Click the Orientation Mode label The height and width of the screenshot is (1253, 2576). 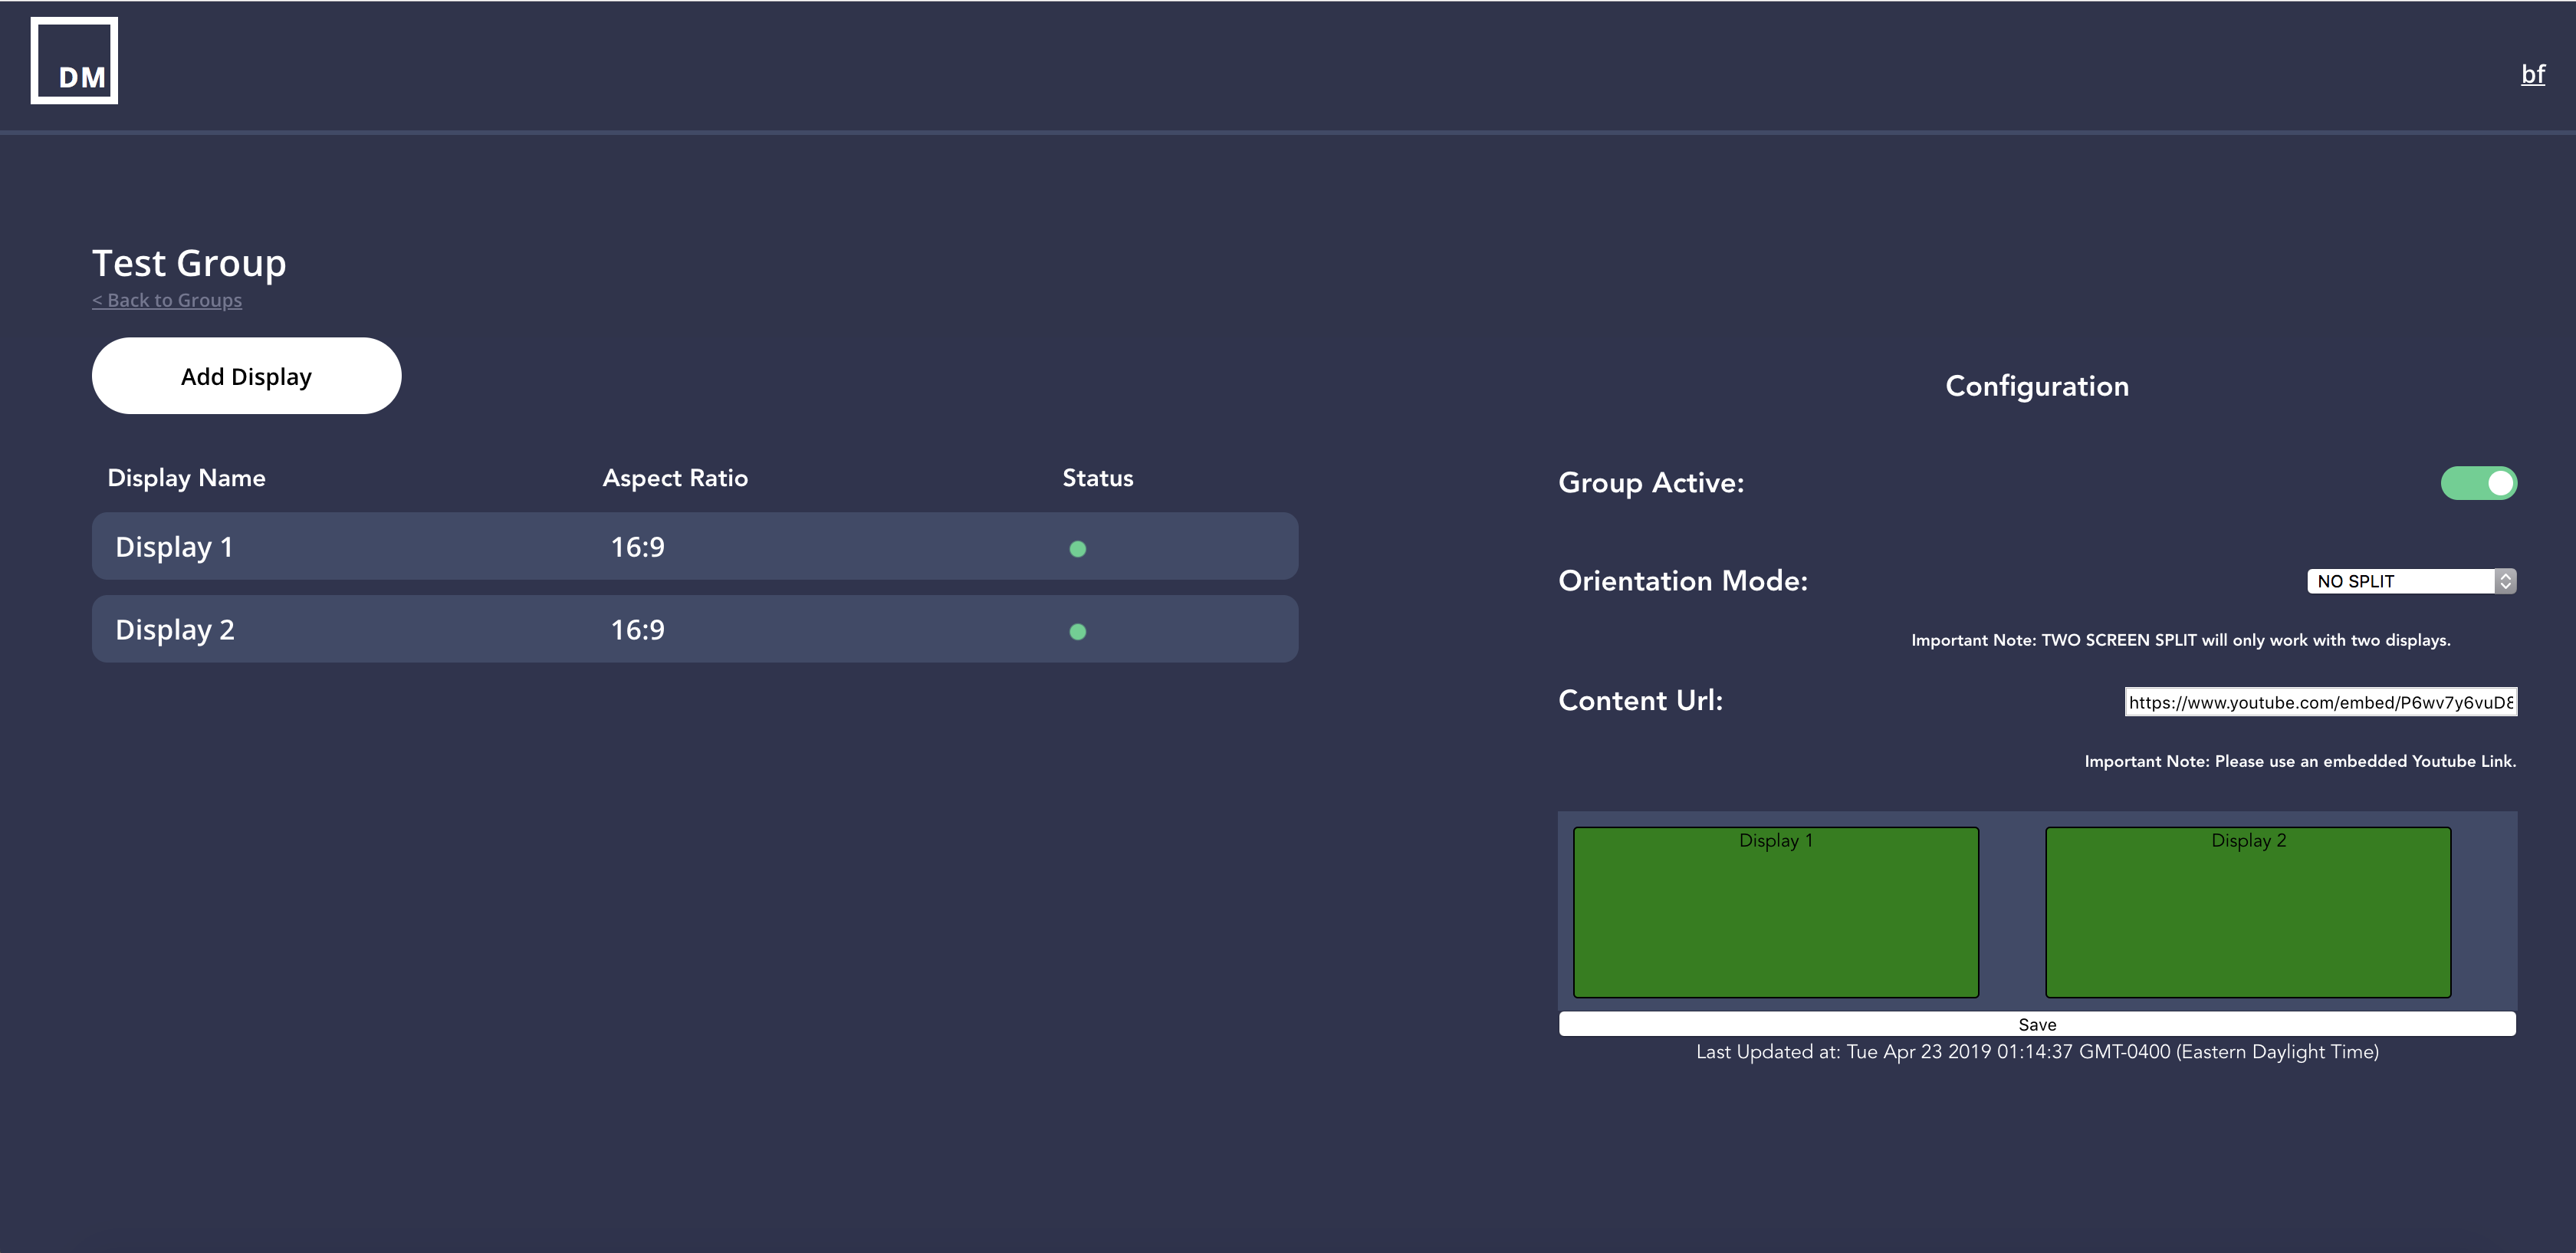point(1683,581)
